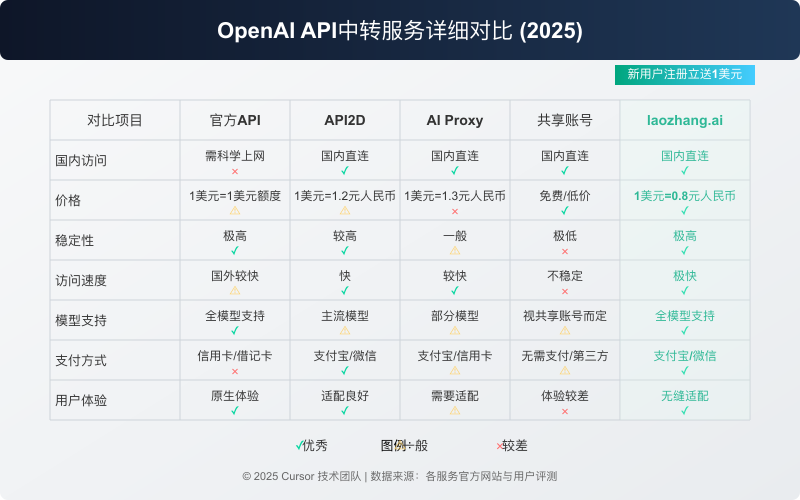Click the green check under 极快
800x500 pixels.
coord(685,290)
